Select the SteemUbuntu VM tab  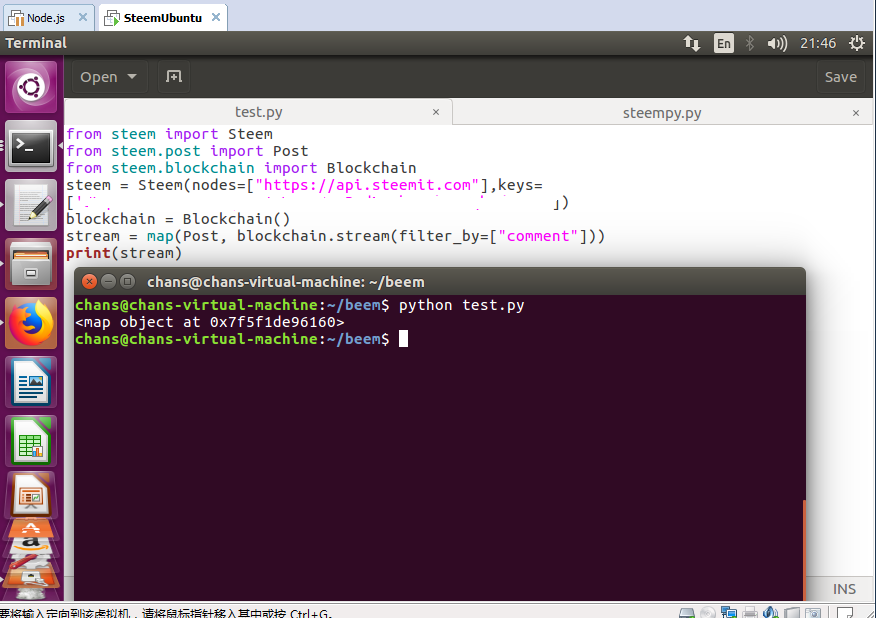click(163, 18)
